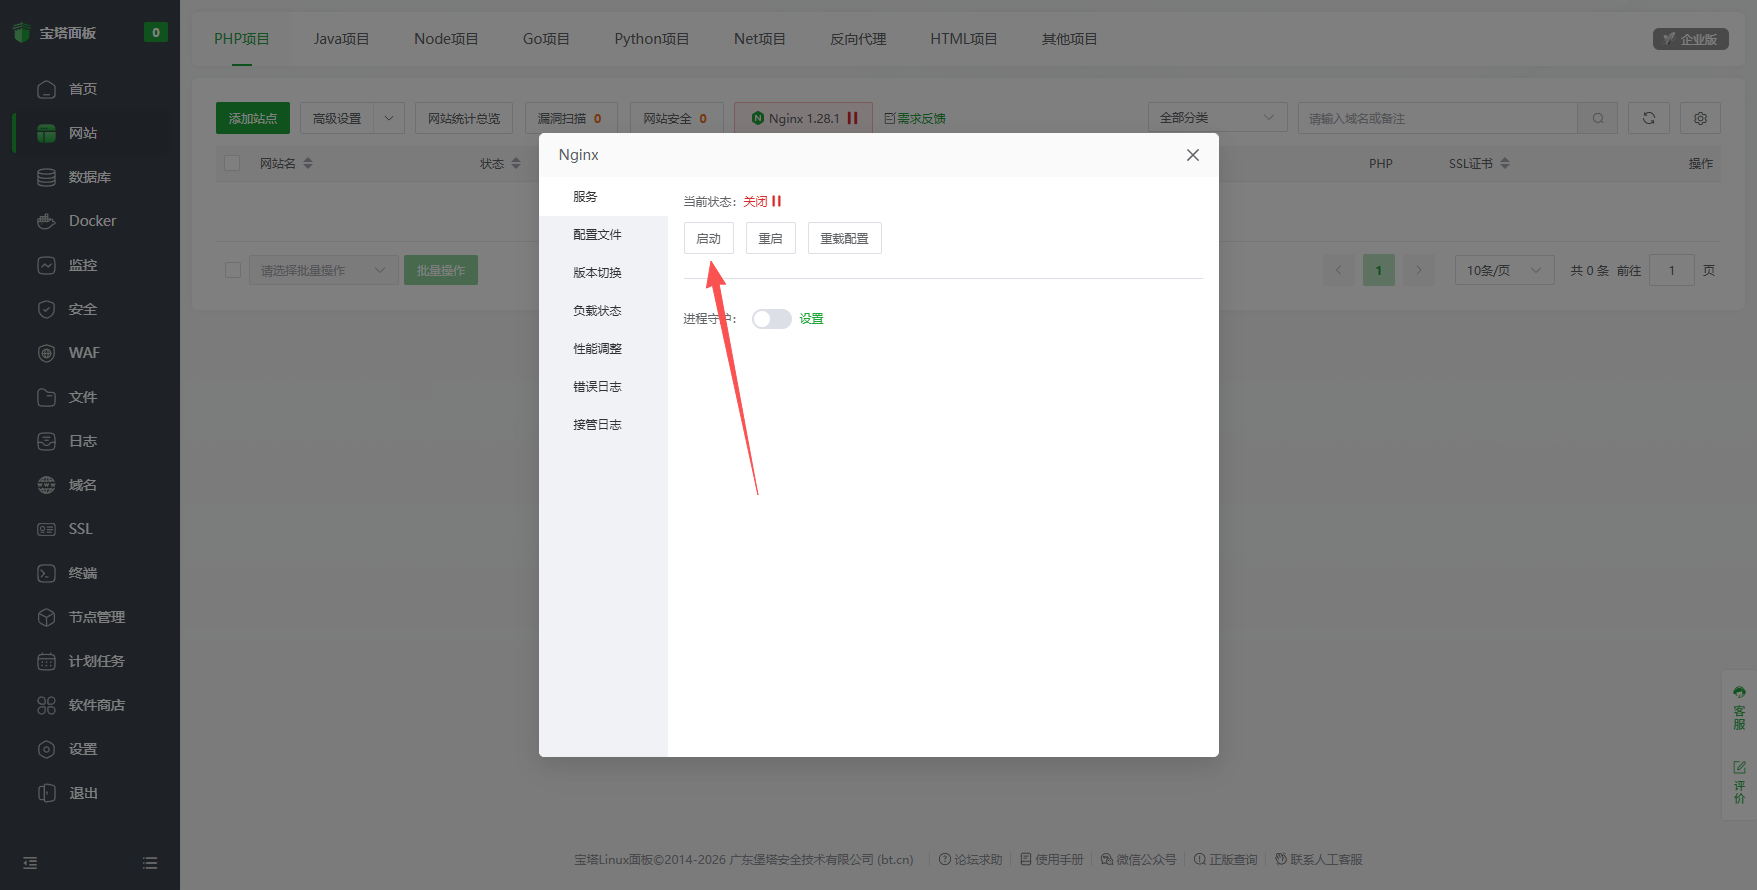1757x890 pixels.
Task: Click the 重载配置 reload config button
Action: pos(844,238)
